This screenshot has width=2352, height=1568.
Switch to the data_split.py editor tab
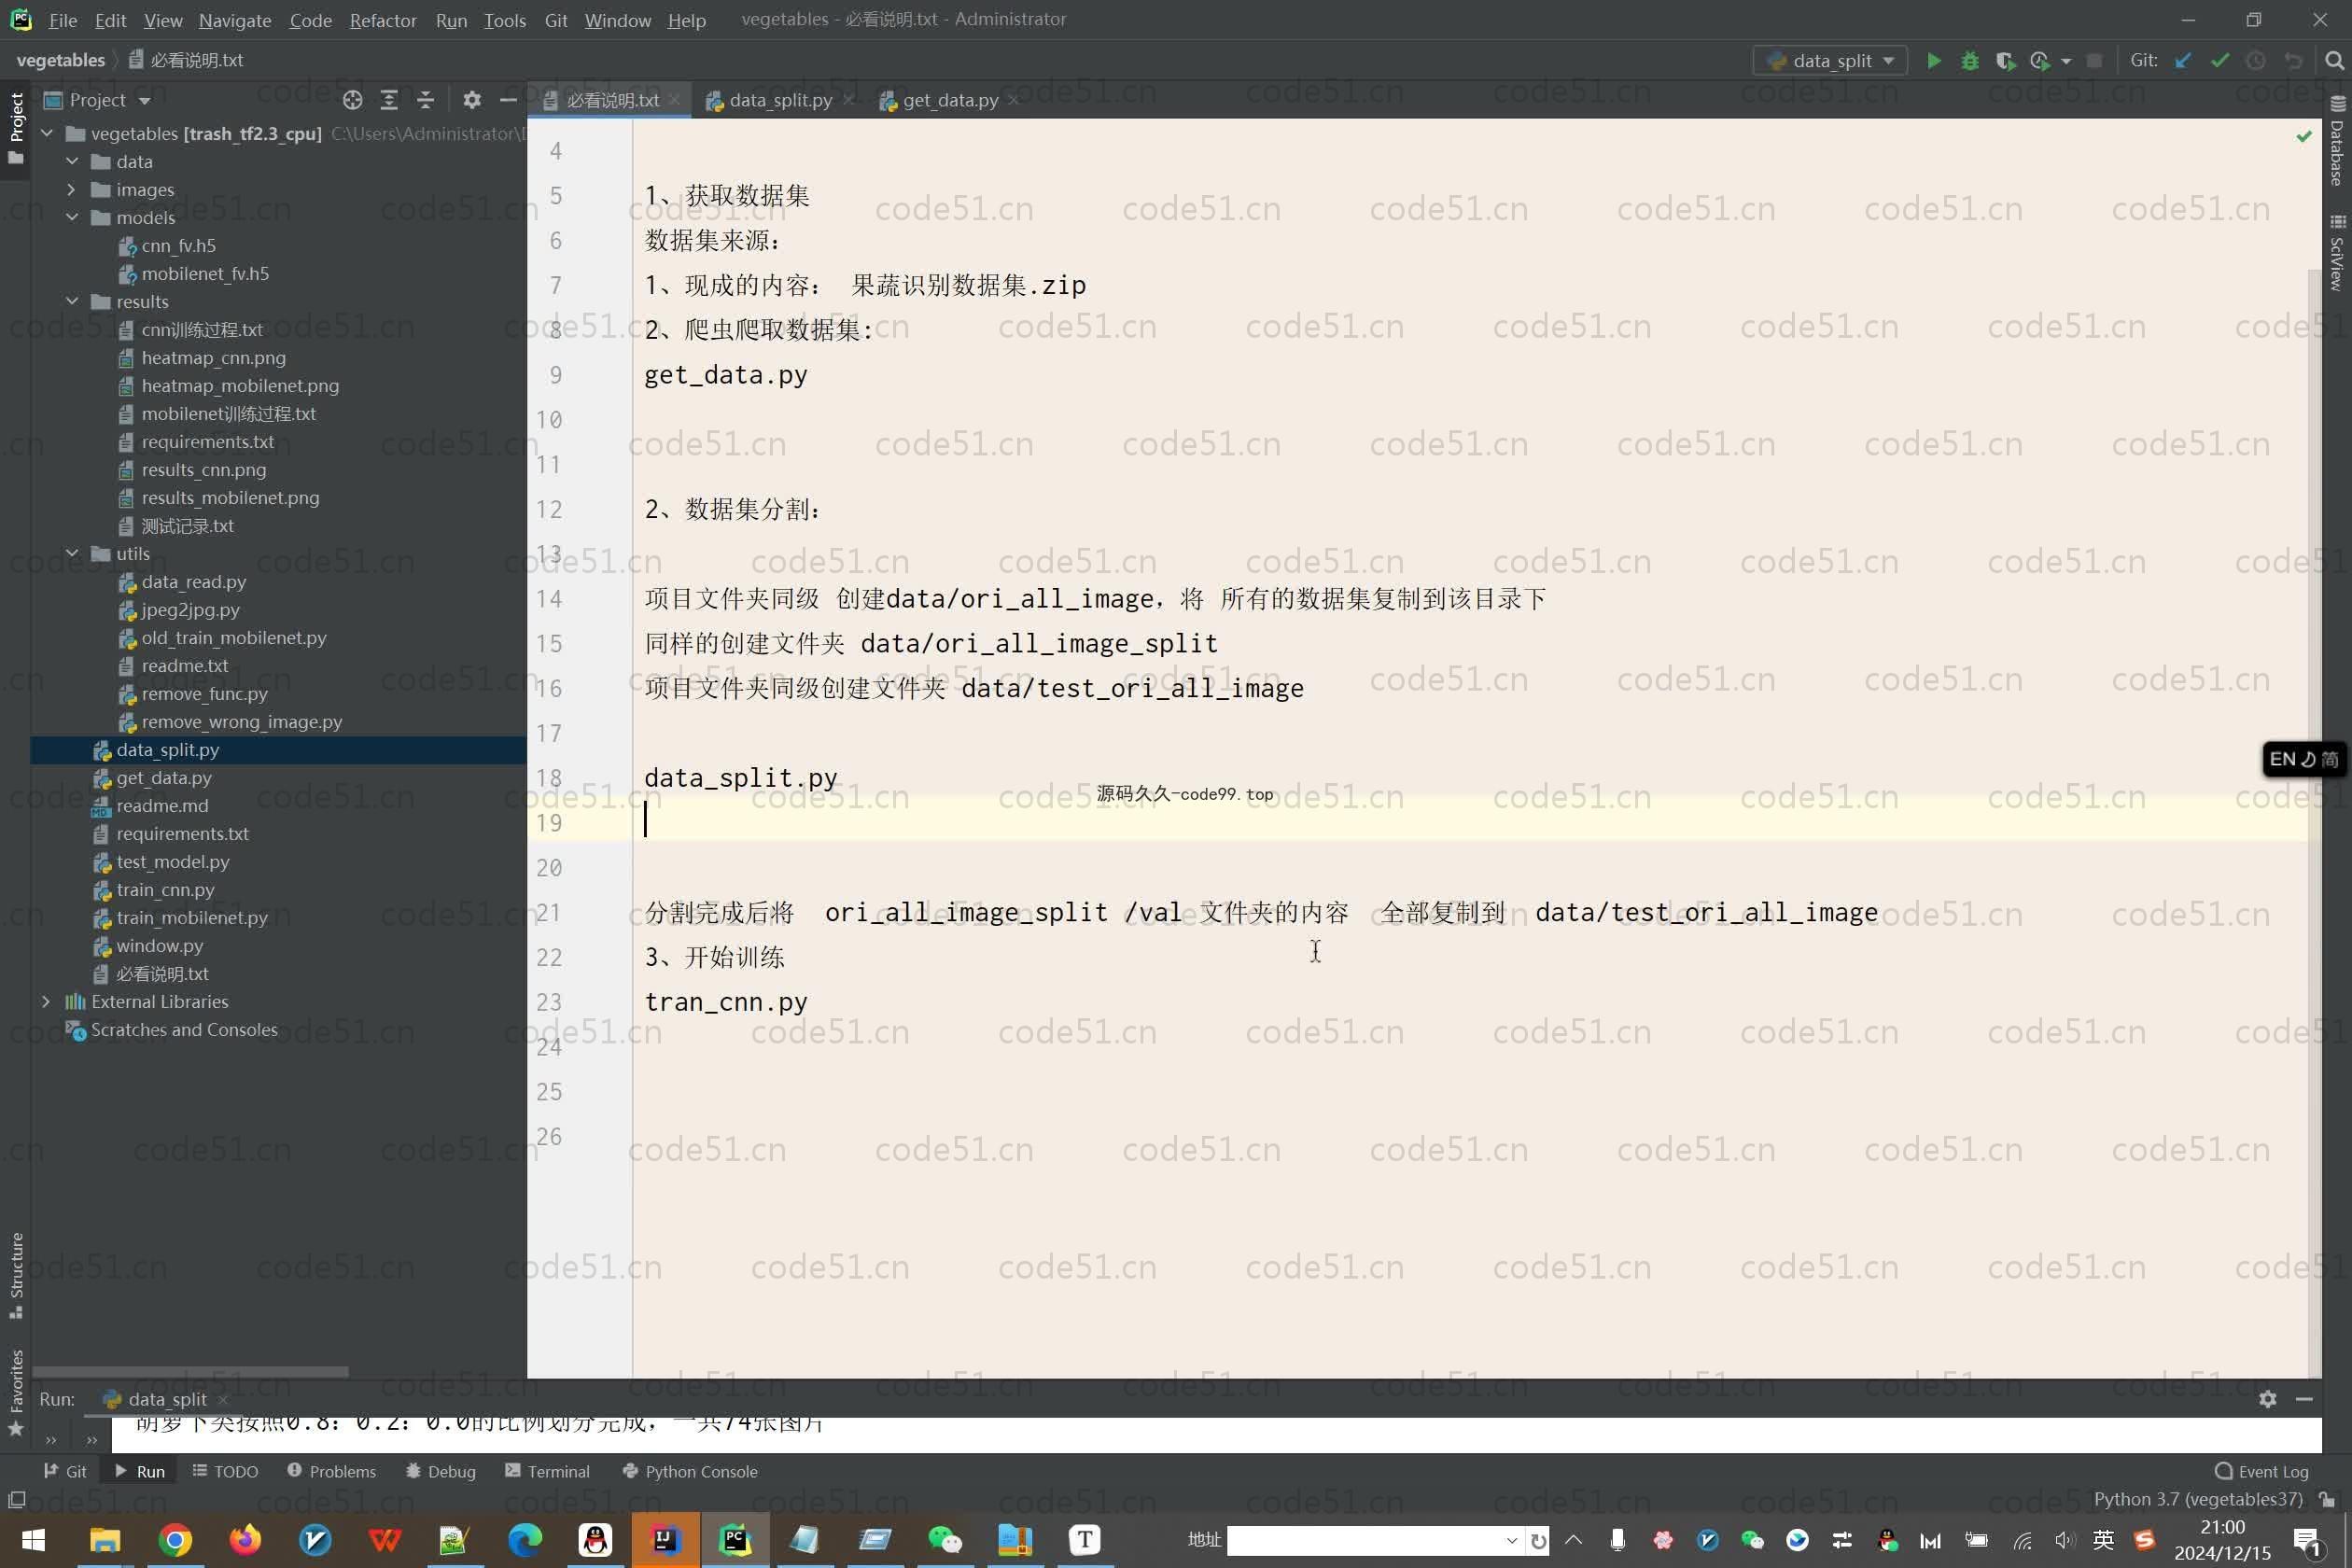click(x=780, y=100)
